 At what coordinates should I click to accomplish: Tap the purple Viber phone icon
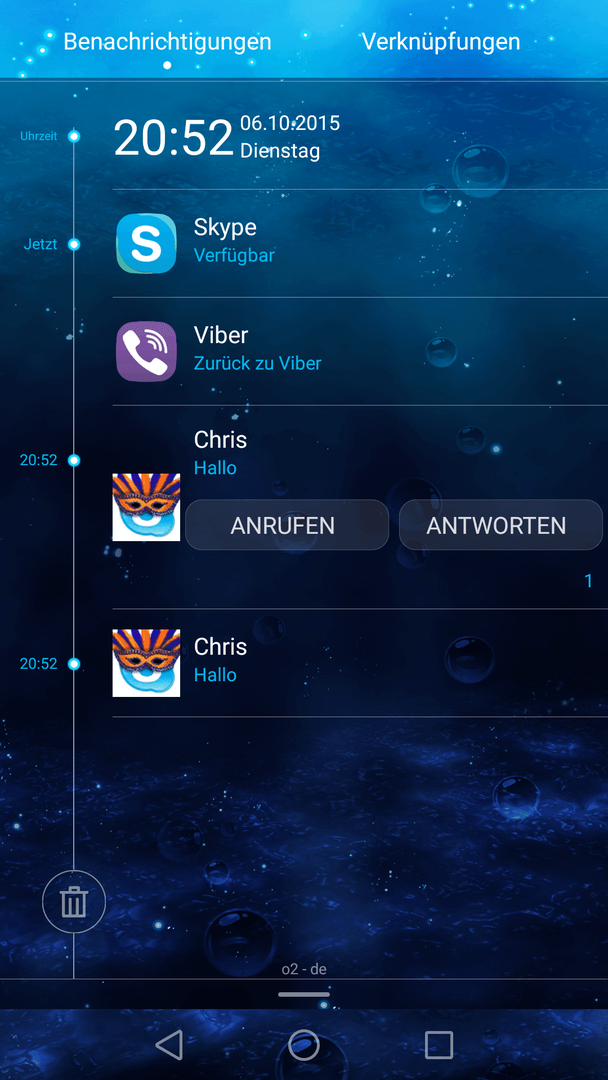pos(146,351)
